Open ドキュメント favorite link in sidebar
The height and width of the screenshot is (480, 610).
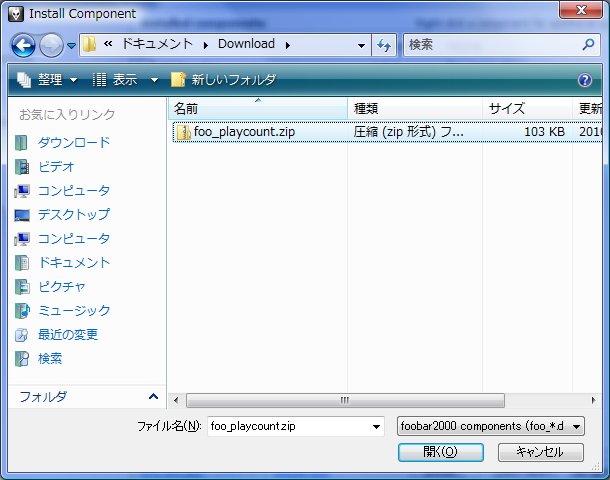pyautogui.click(x=74, y=263)
